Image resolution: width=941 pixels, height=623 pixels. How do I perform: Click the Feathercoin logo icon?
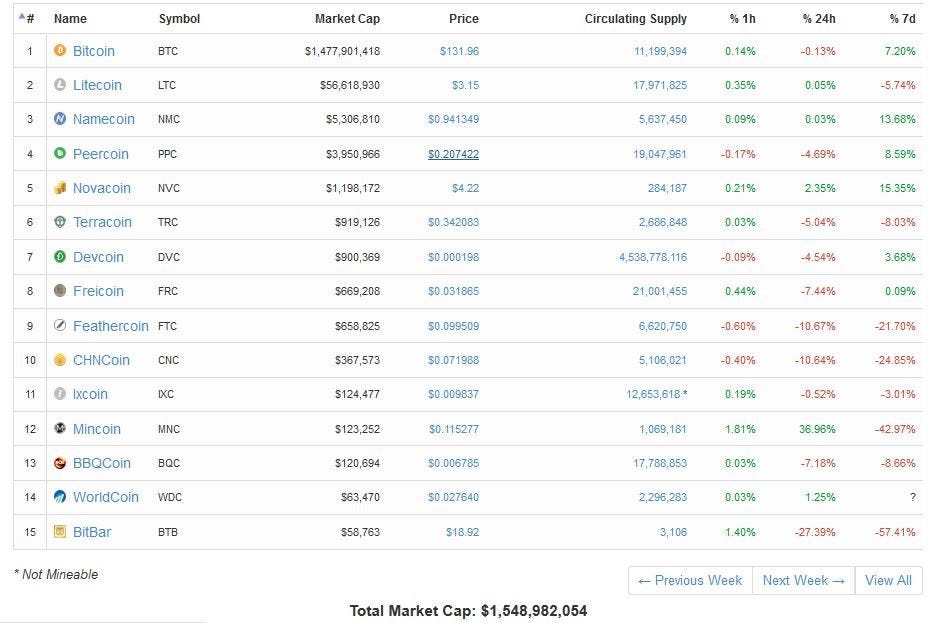tap(59, 325)
